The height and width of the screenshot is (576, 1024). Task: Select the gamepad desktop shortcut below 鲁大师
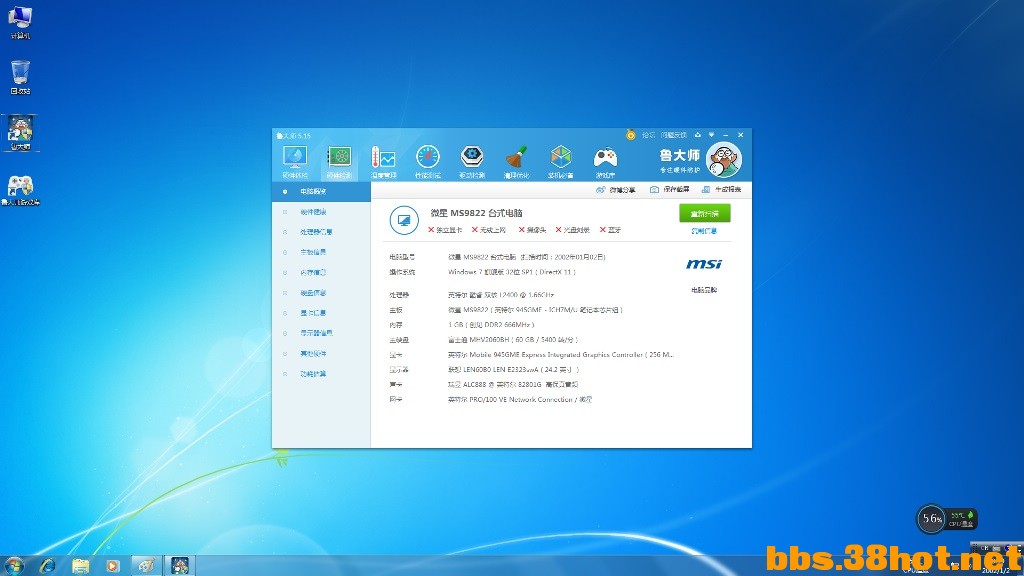click(x=20, y=190)
